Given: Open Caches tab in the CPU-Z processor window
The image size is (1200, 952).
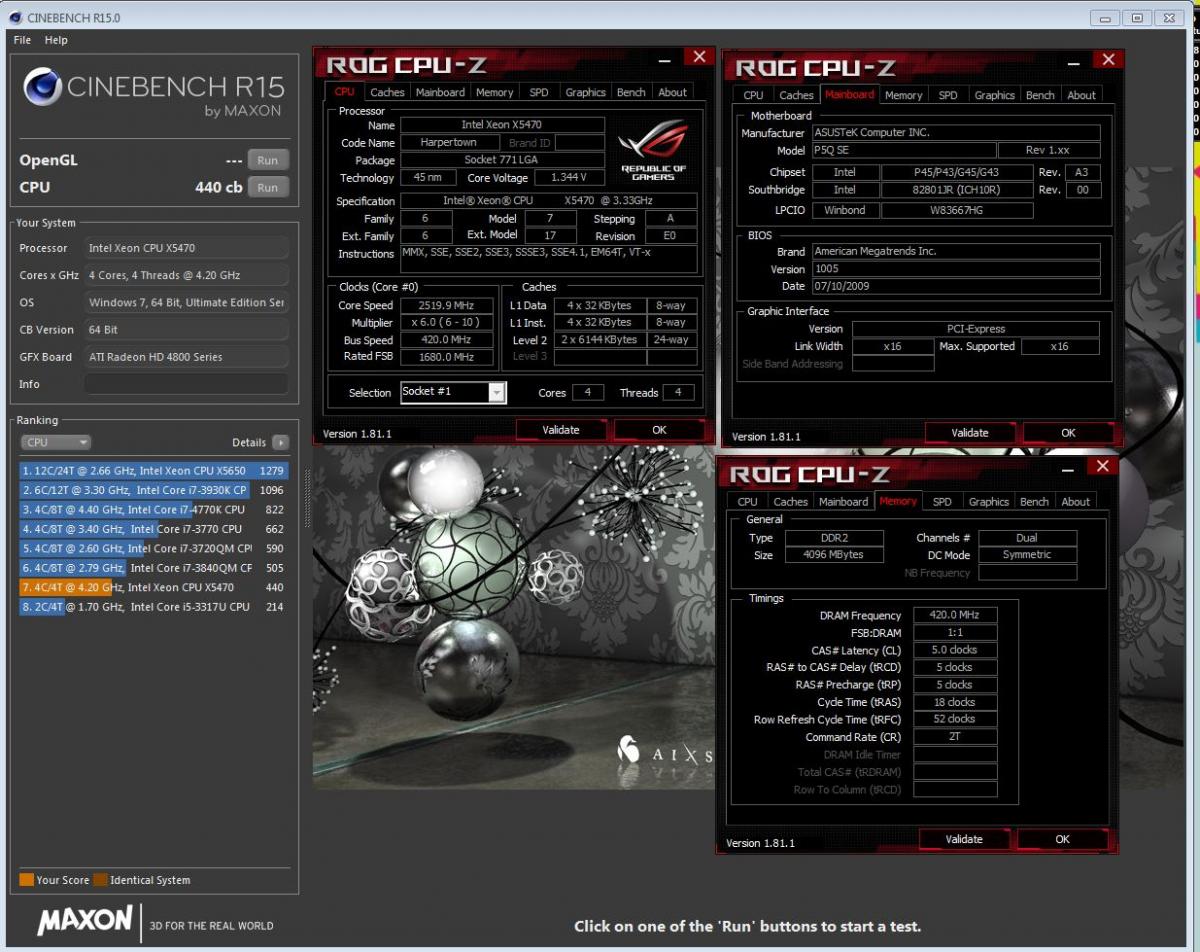Looking at the screenshot, I should 387,92.
